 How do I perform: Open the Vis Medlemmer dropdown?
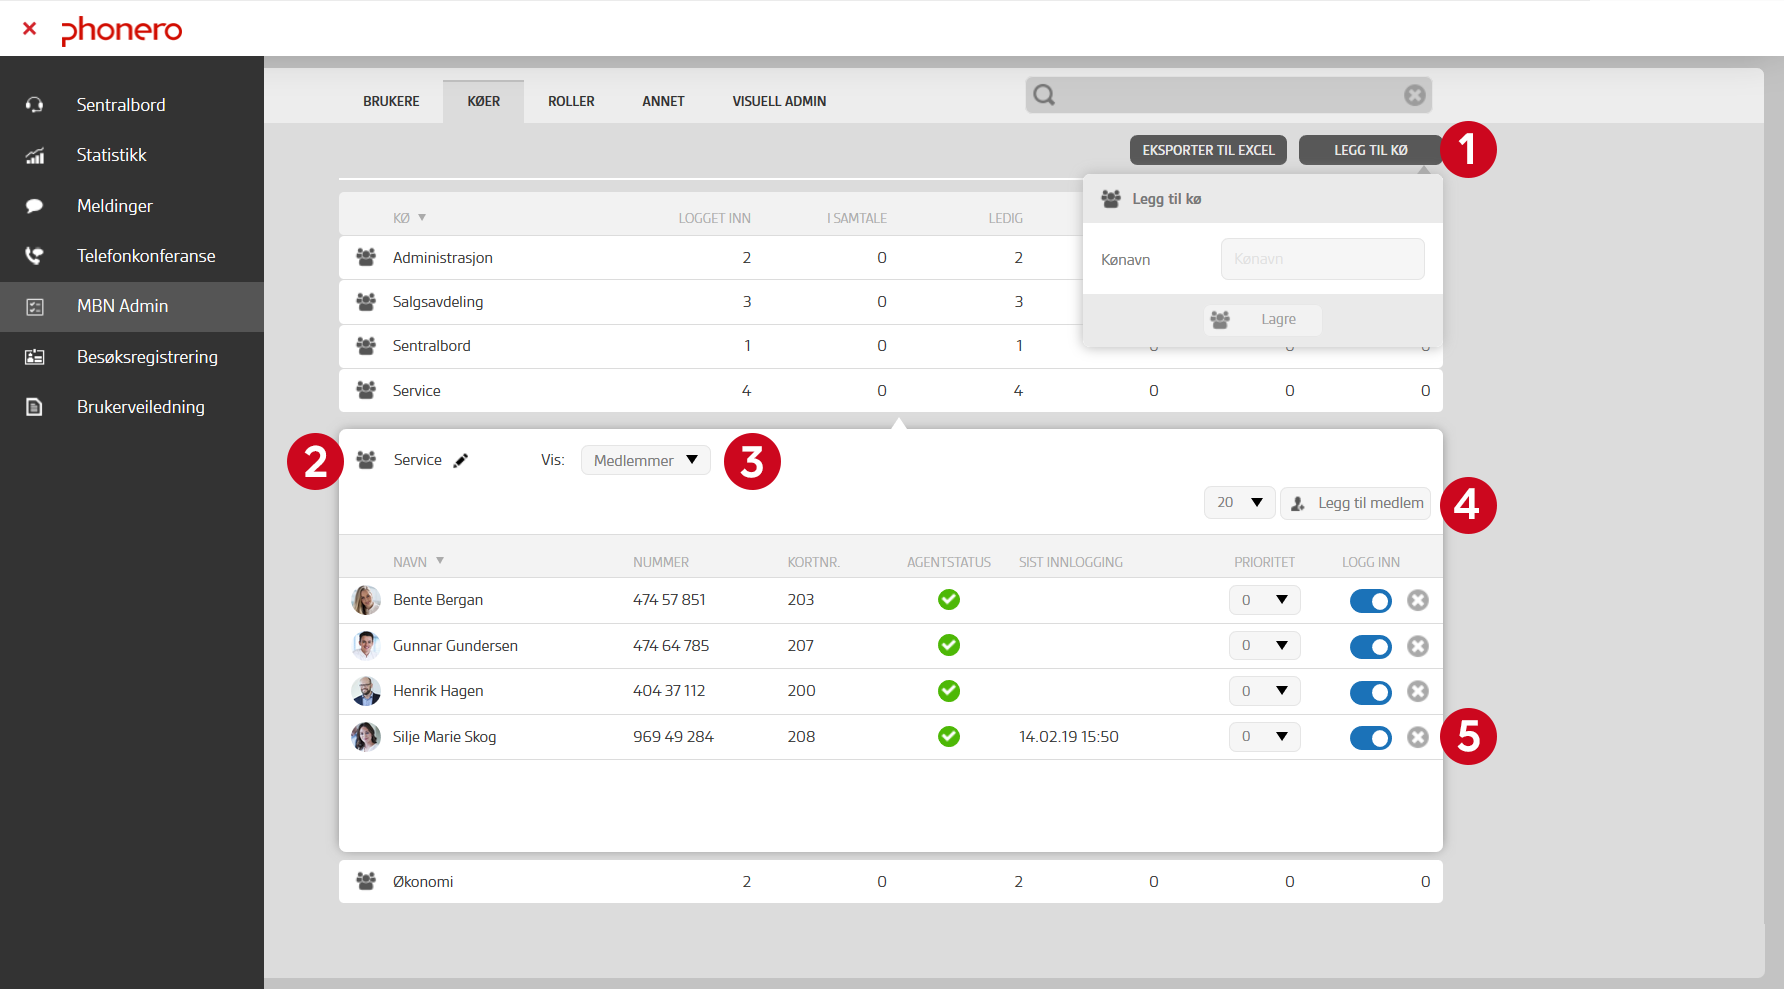tap(646, 460)
